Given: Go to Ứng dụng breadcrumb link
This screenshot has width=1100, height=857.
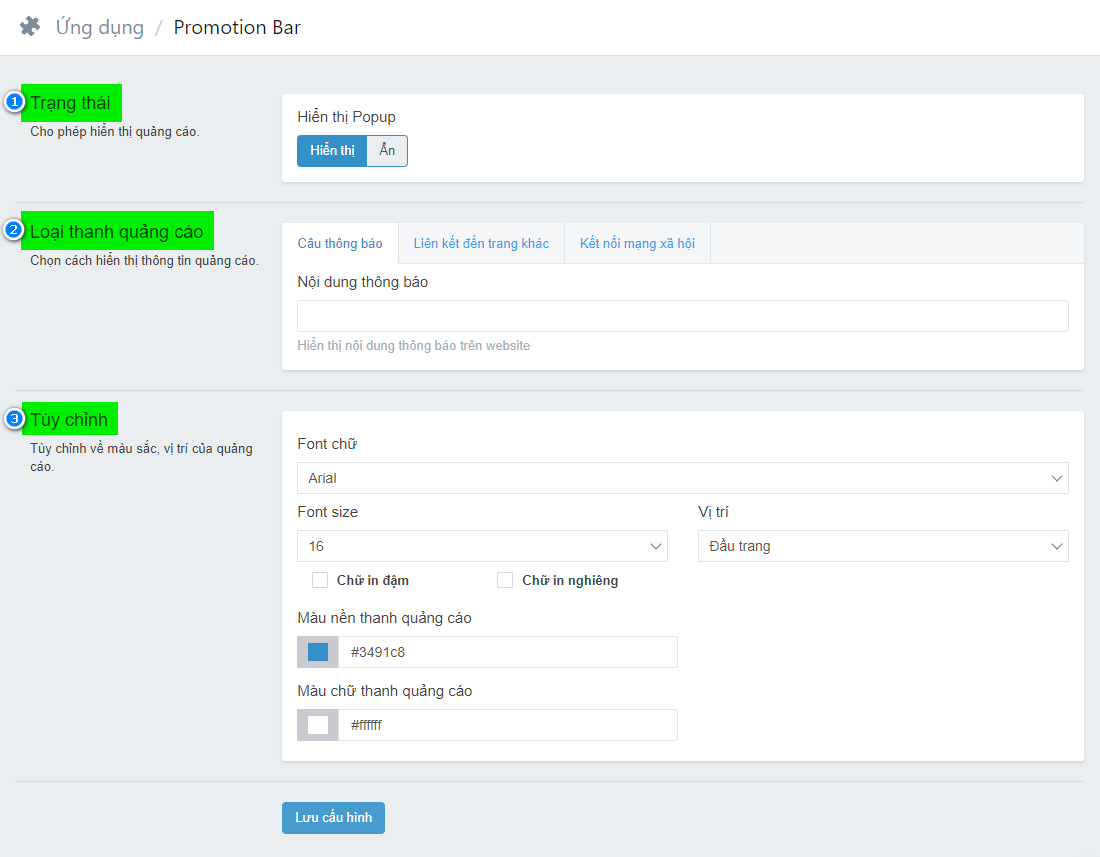Looking at the screenshot, I should point(100,27).
